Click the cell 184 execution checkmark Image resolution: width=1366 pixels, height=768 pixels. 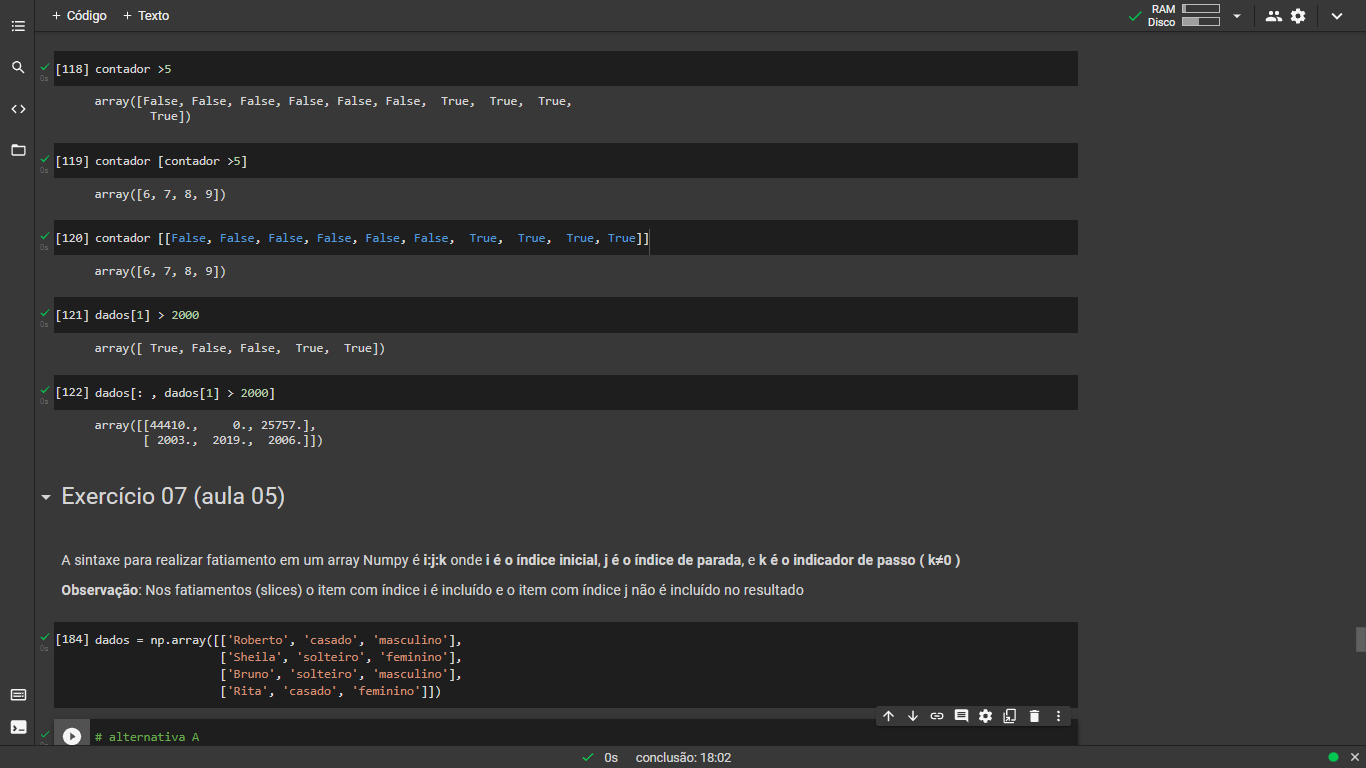point(44,636)
